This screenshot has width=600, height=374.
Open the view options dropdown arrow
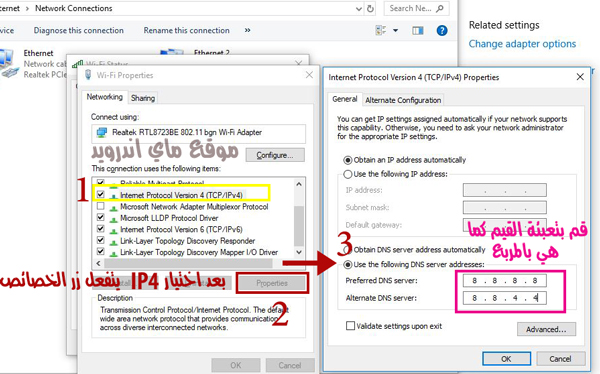[395, 30]
